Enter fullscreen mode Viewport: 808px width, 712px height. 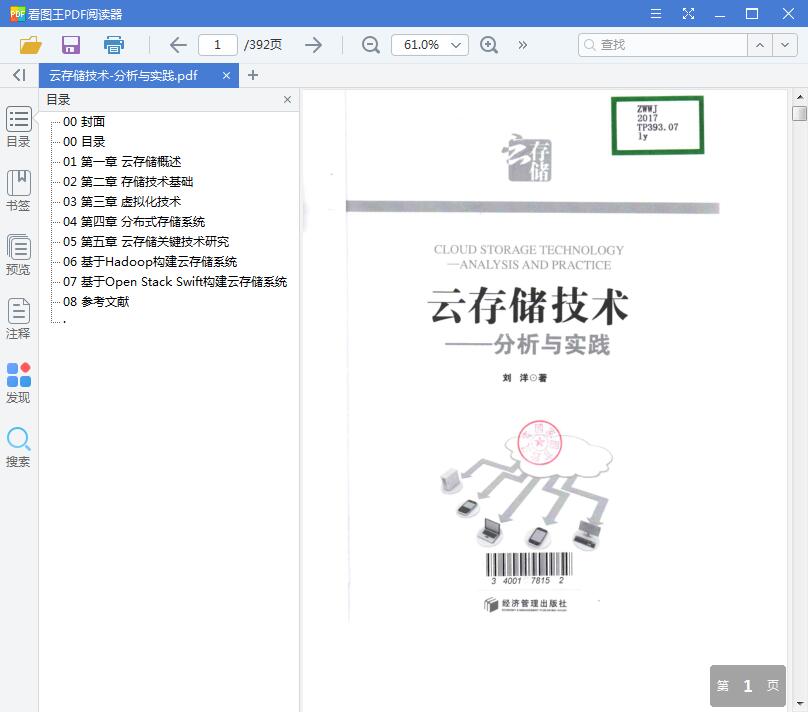point(689,14)
